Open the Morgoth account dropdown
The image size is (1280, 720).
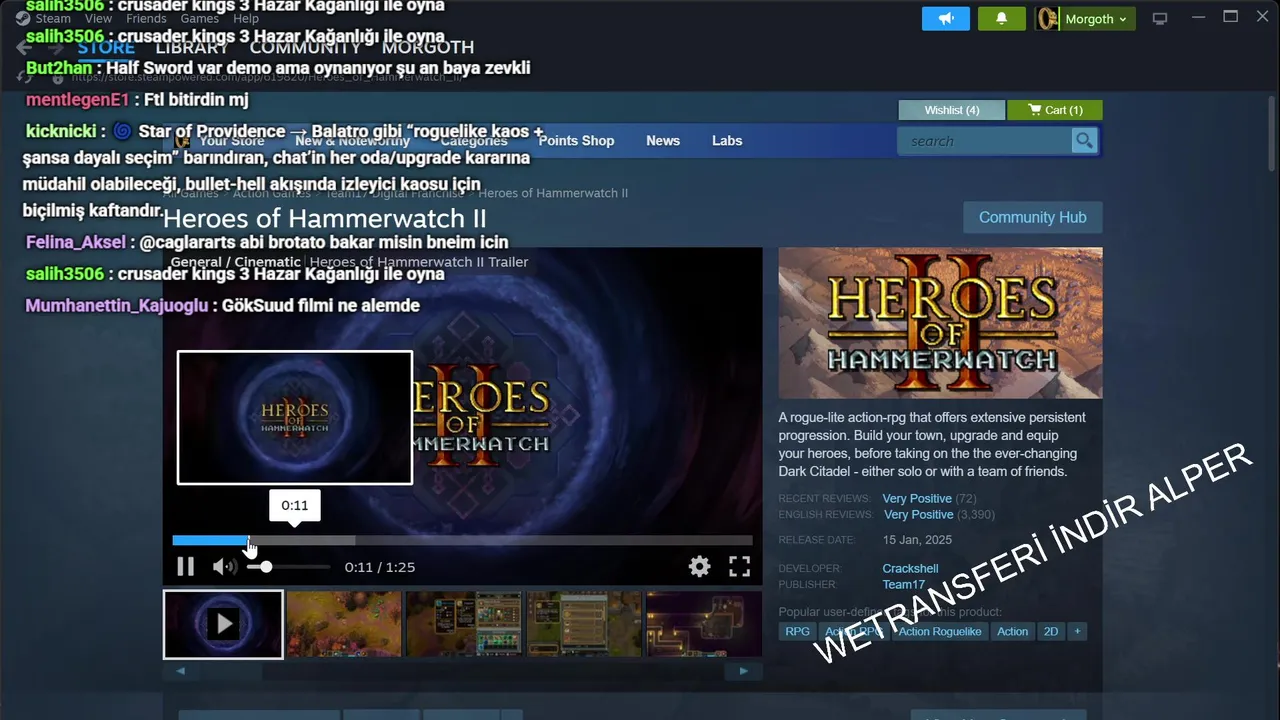pyautogui.click(x=1096, y=19)
